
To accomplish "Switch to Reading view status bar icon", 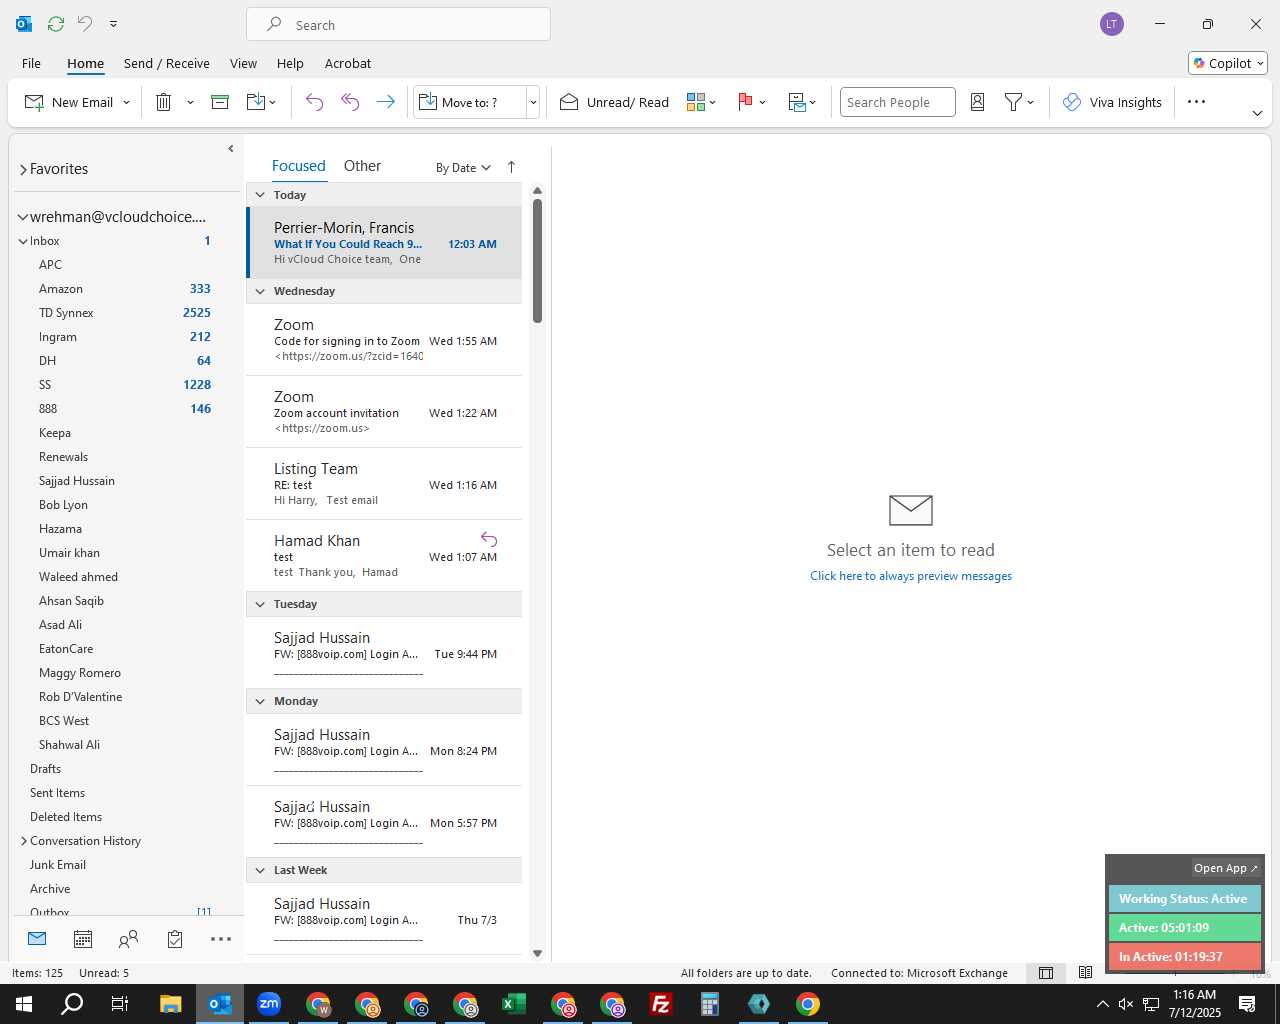I will click(1085, 973).
